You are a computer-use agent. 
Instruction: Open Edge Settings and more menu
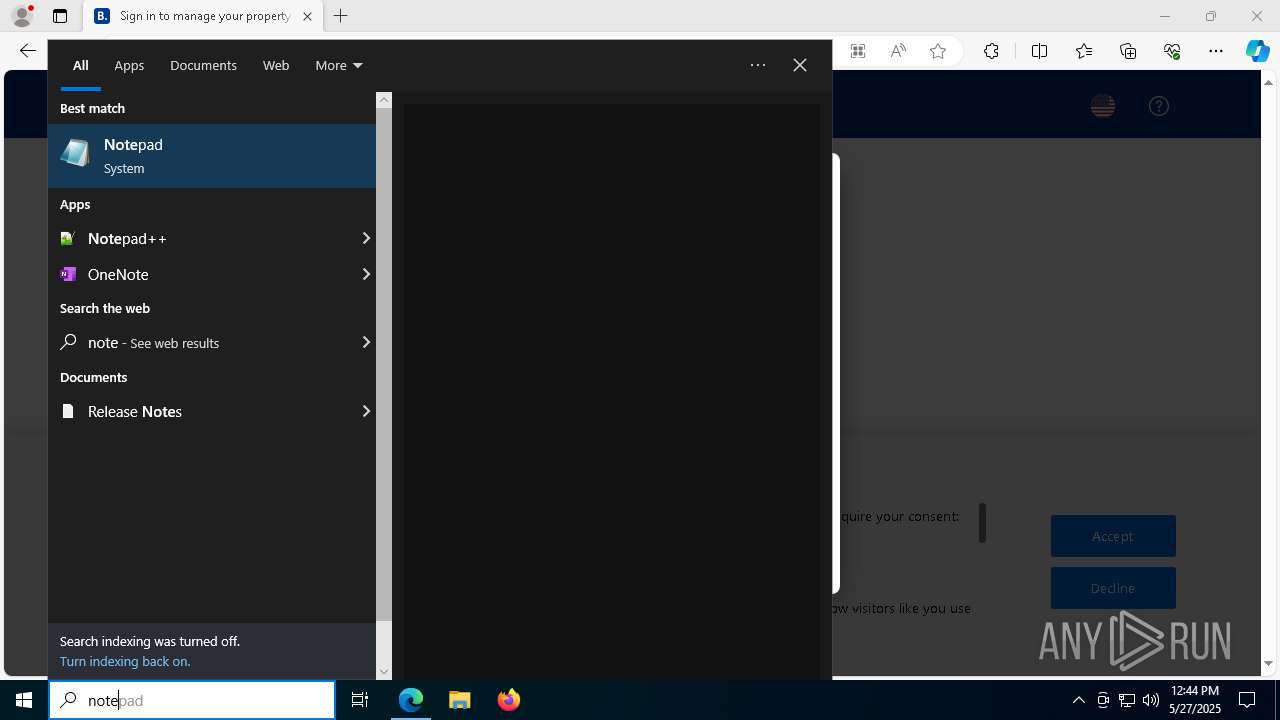pos(1216,51)
